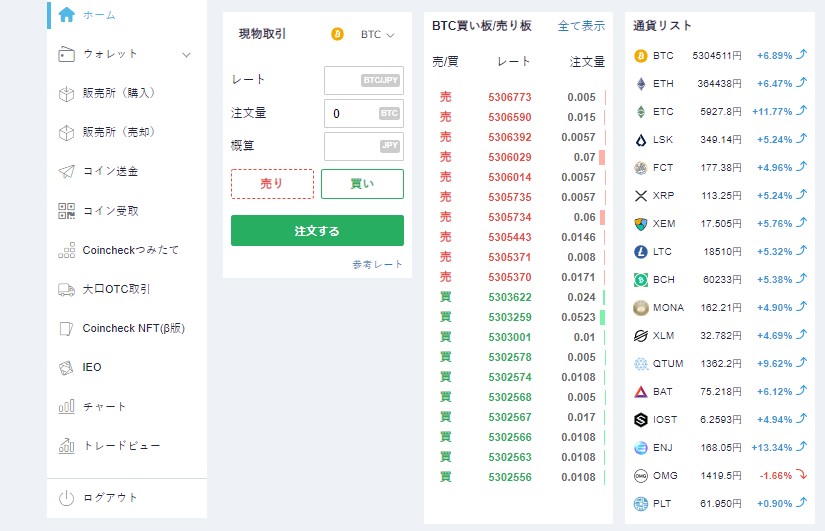The height and width of the screenshot is (531, 825).
Task: Open the BTC currency dropdown
Action: click(x=377, y=35)
